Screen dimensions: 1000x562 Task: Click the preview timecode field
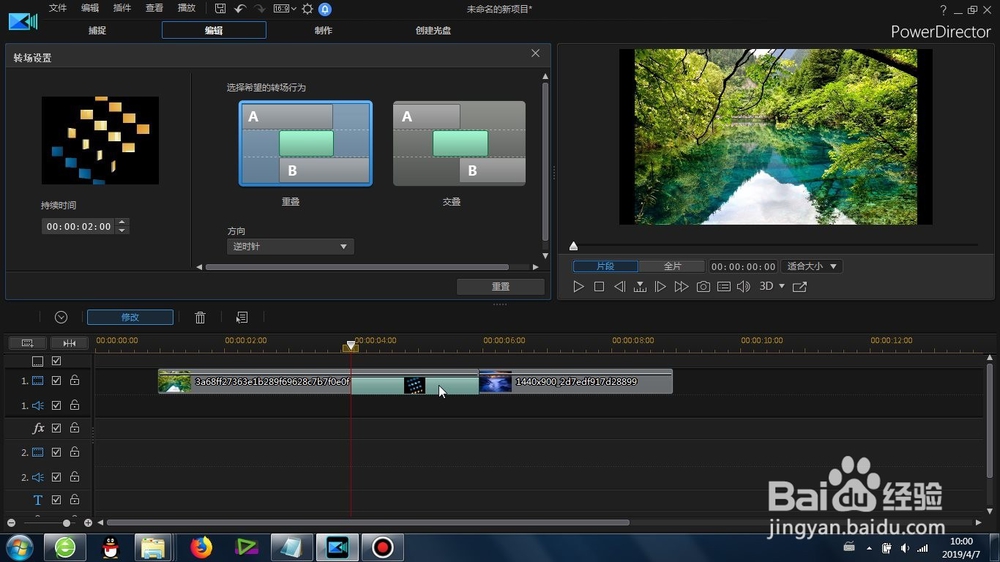[x=743, y=266]
